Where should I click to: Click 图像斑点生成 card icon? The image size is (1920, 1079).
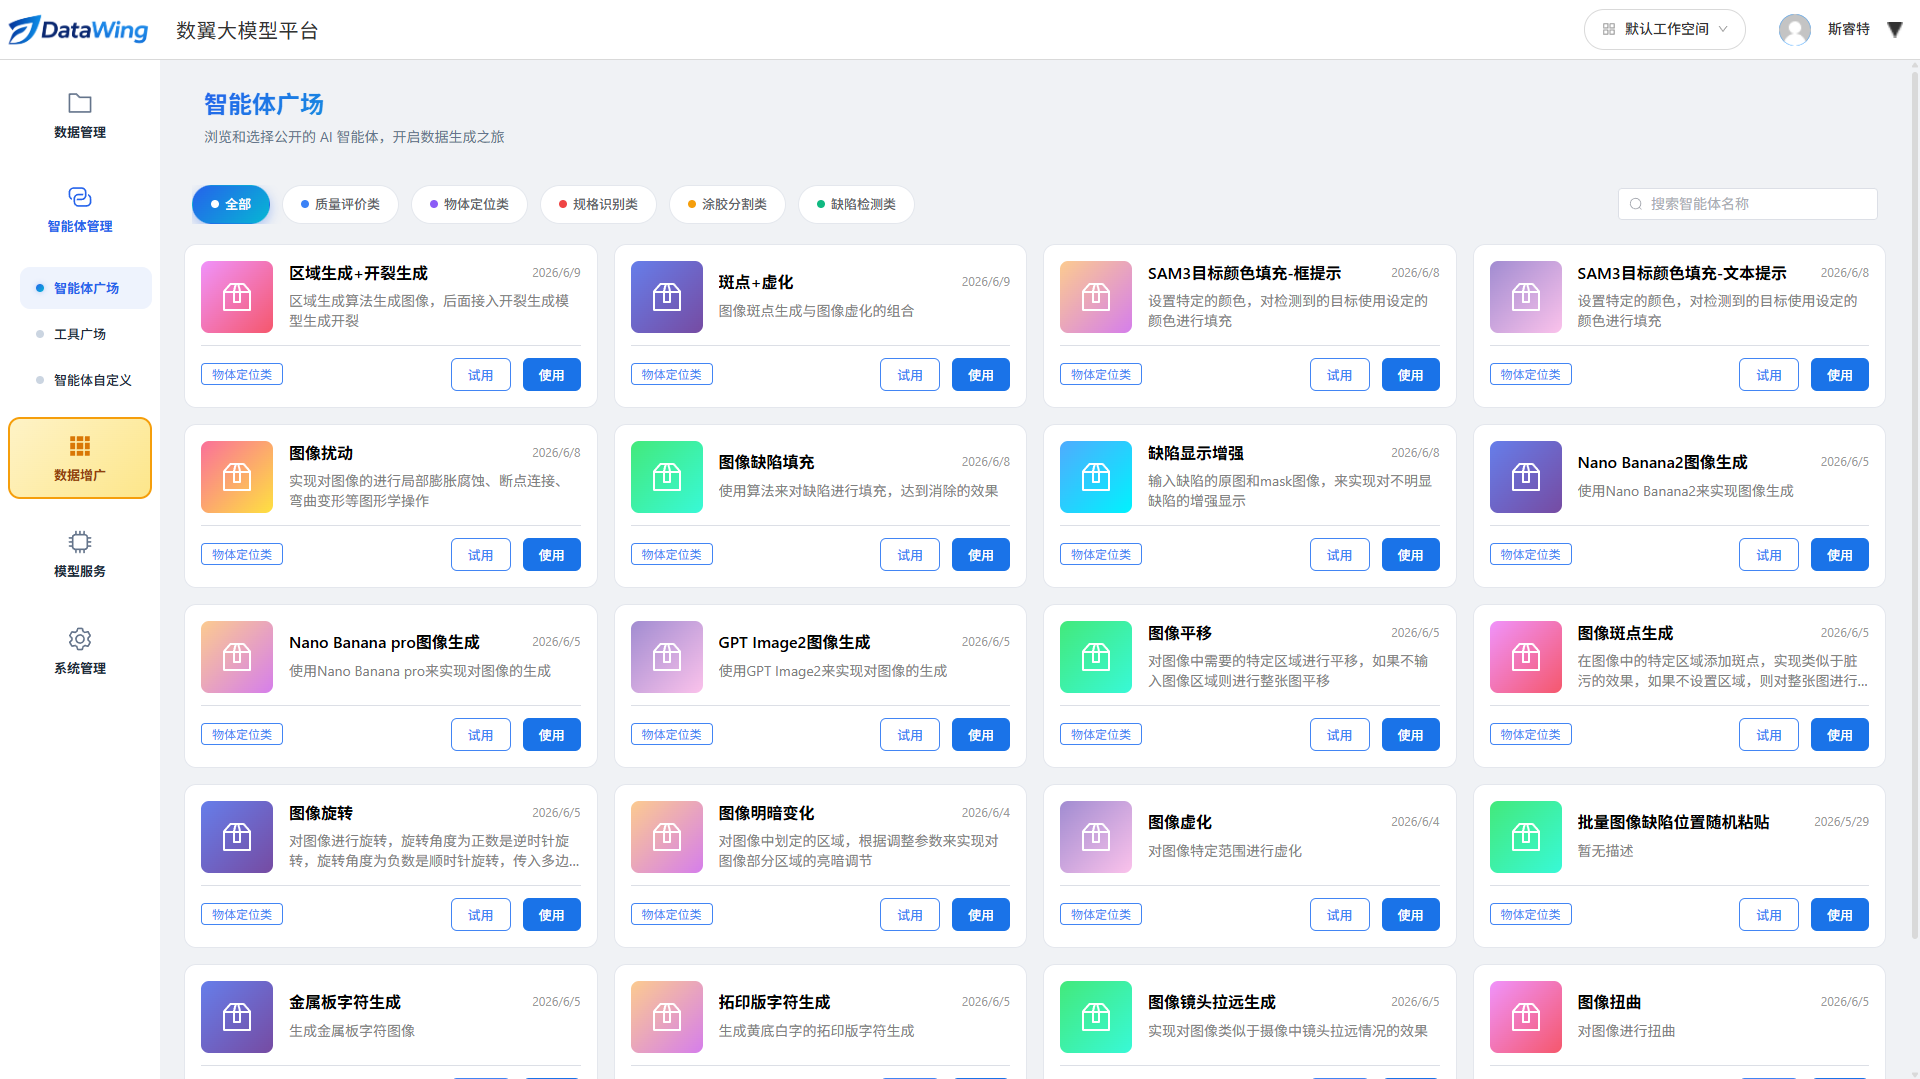click(1526, 657)
